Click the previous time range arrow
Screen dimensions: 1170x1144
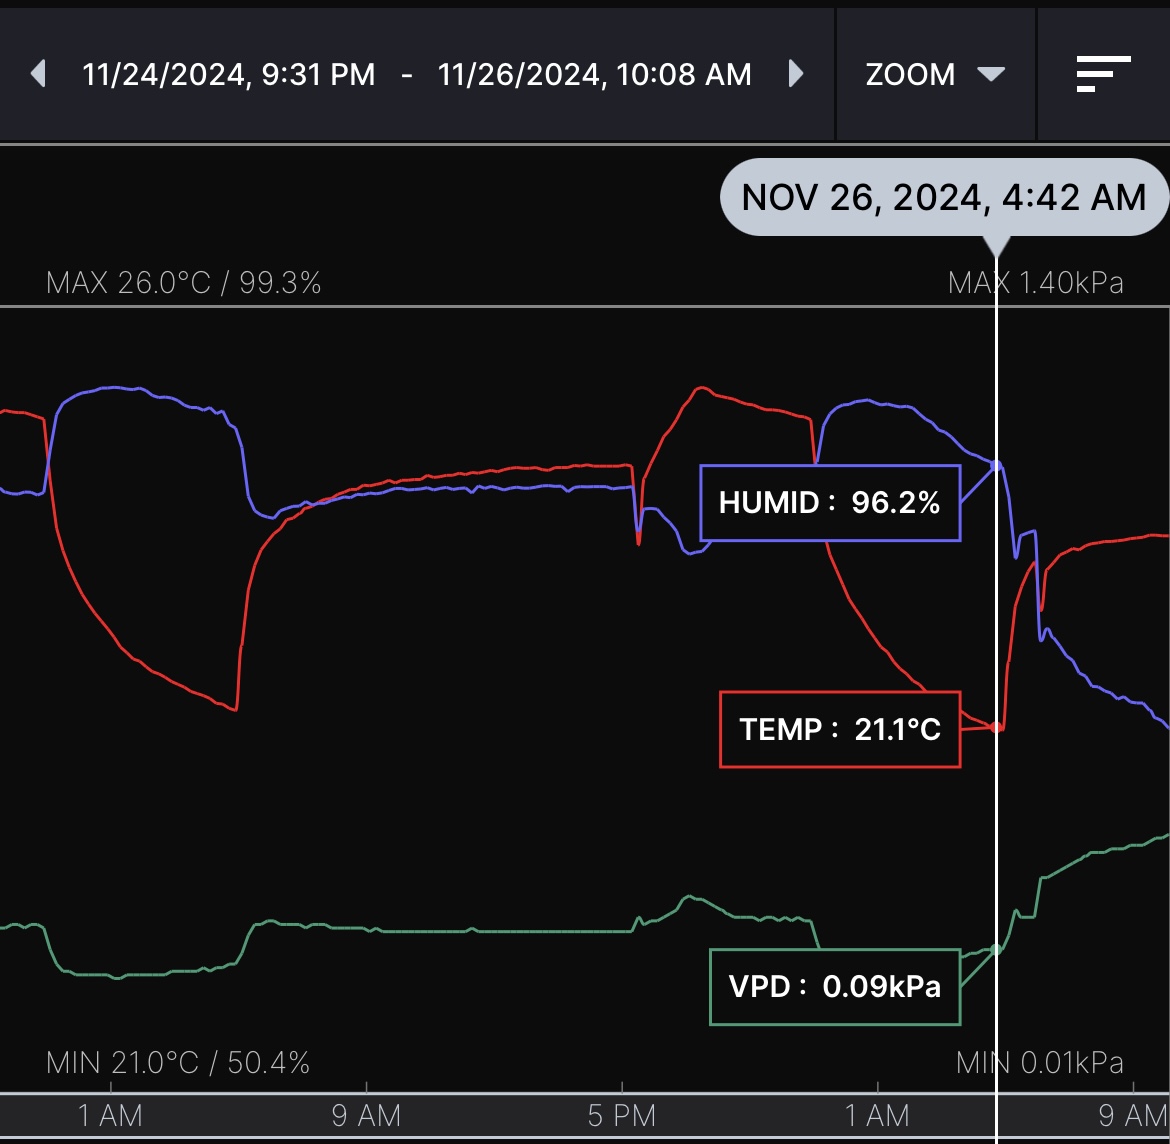(x=39, y=74)
